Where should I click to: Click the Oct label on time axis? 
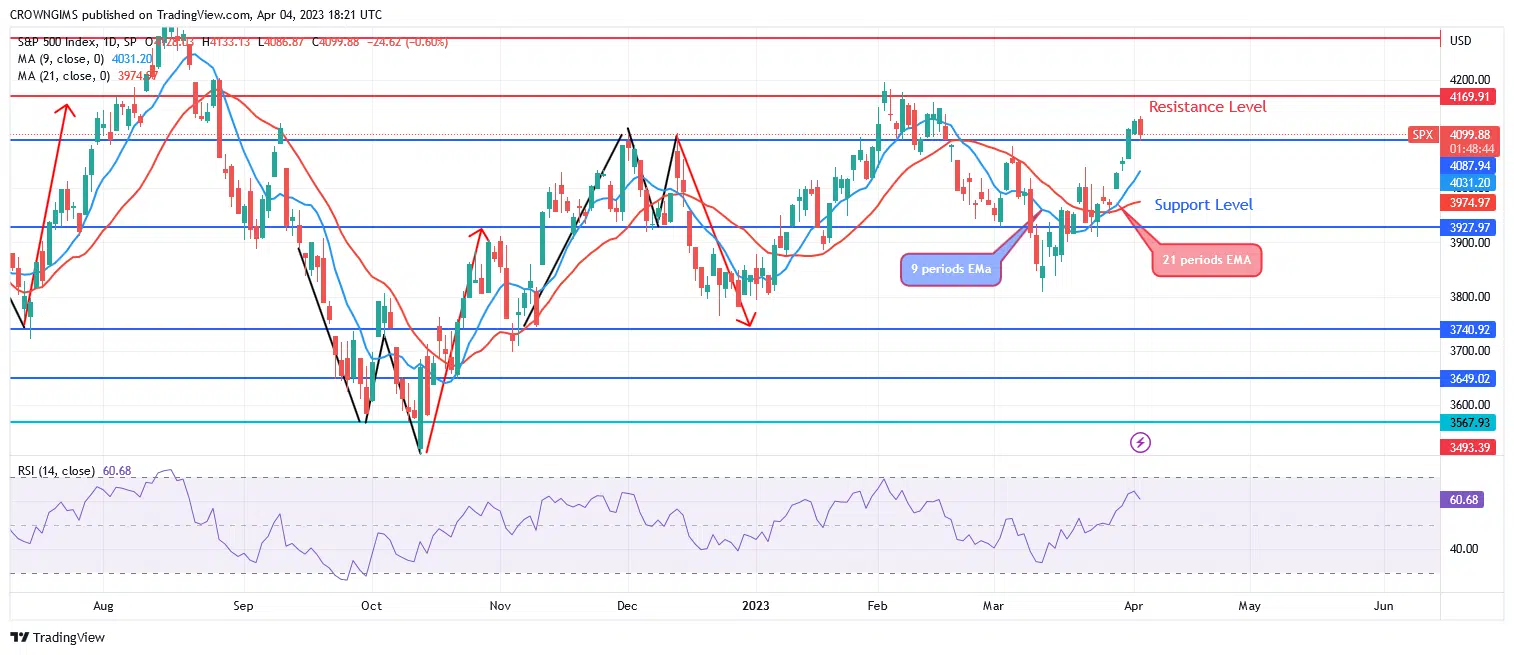tap(371, 606)
